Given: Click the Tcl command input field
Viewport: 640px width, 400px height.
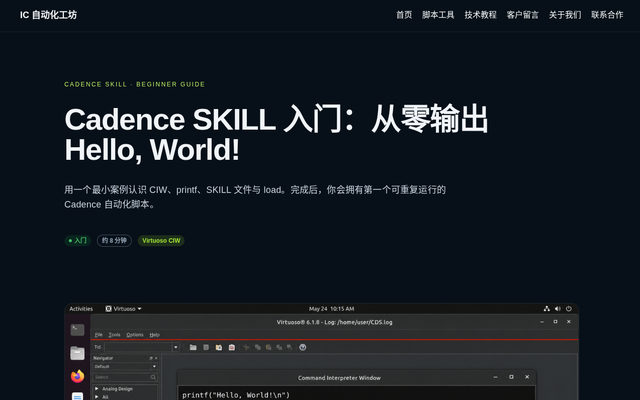Looking at the screenshot, I should [x=138, y=347].
